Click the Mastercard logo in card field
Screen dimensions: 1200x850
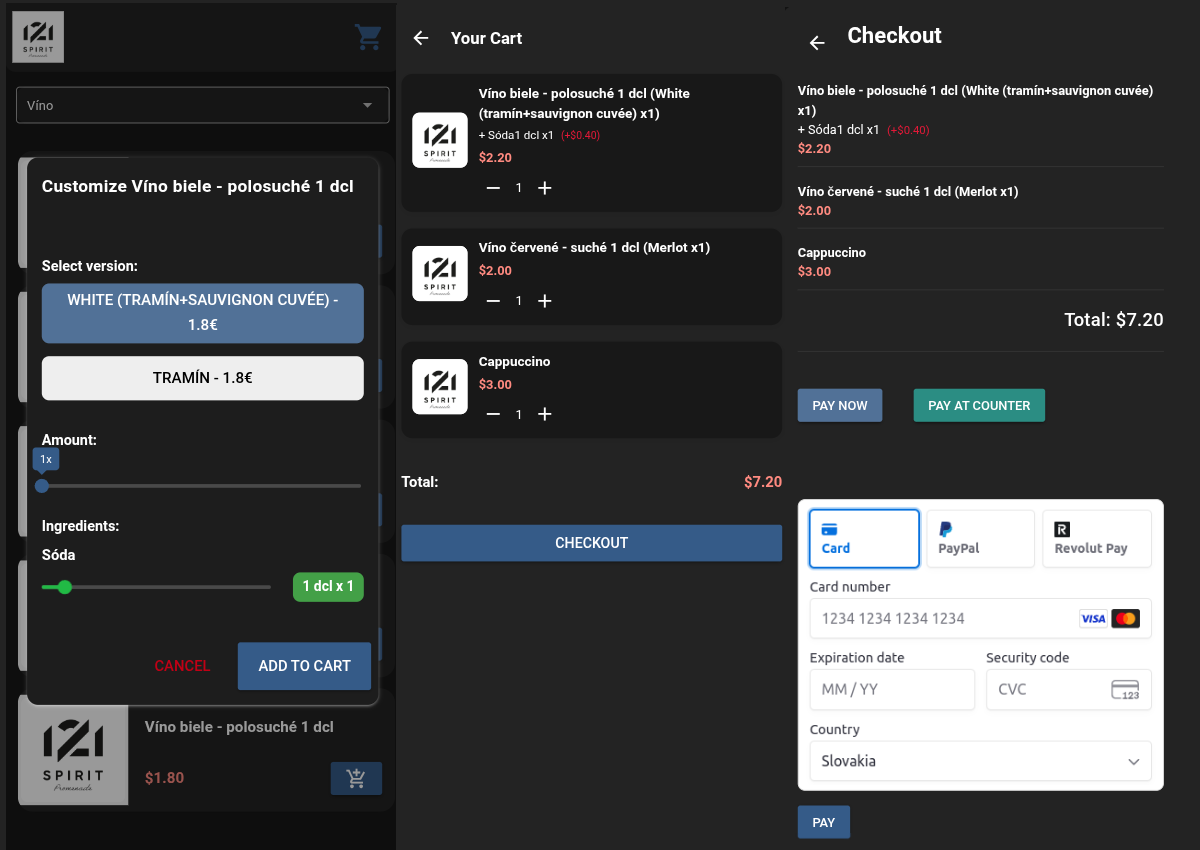click(x=1126, y=619)
